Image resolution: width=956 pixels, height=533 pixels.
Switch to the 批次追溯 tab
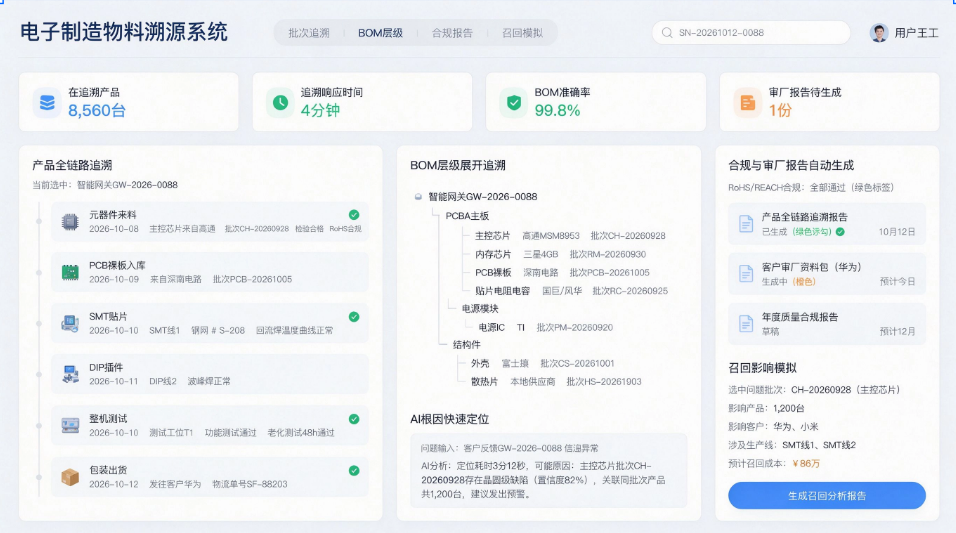309,33
